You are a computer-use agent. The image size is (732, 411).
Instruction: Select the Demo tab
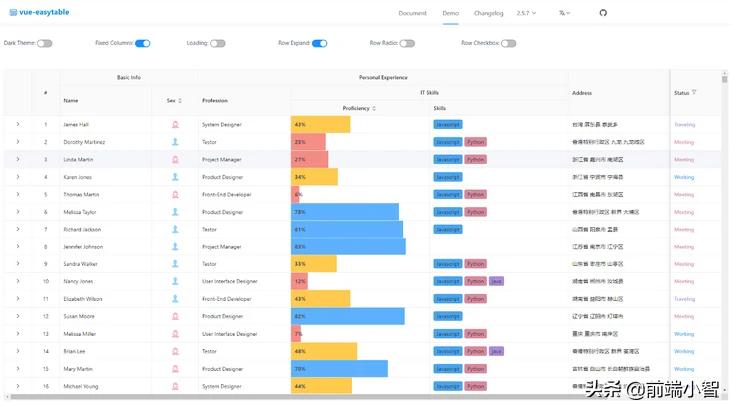click(x=450, y=13)
